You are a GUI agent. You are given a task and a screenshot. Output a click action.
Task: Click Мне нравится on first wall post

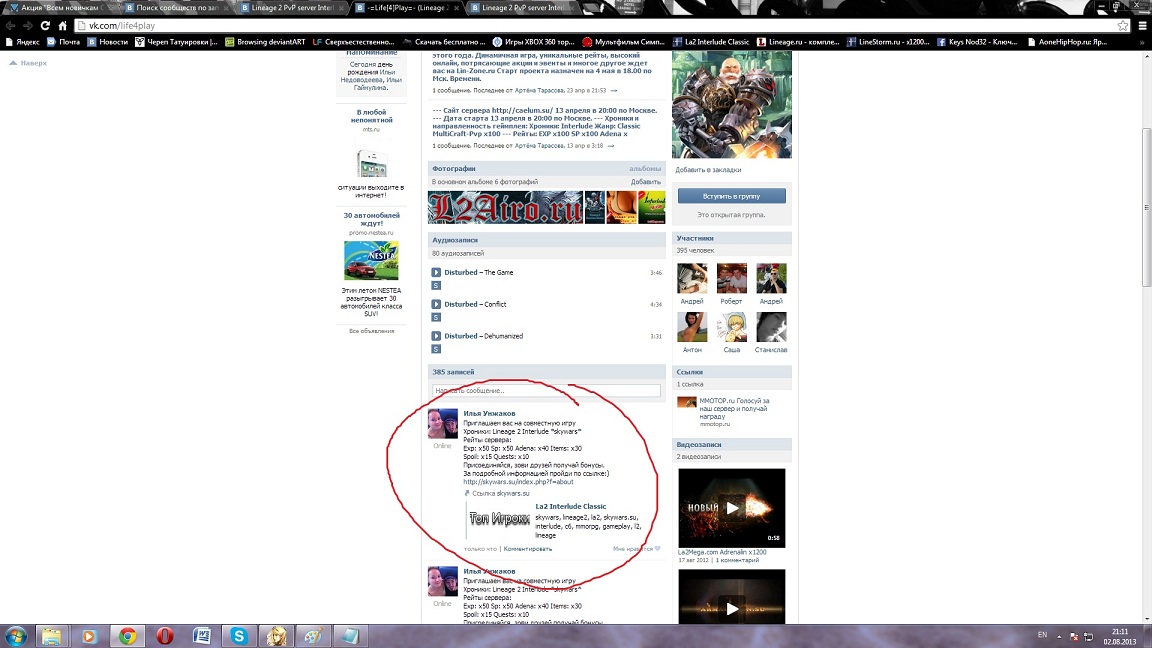click(x=636, y=549)
